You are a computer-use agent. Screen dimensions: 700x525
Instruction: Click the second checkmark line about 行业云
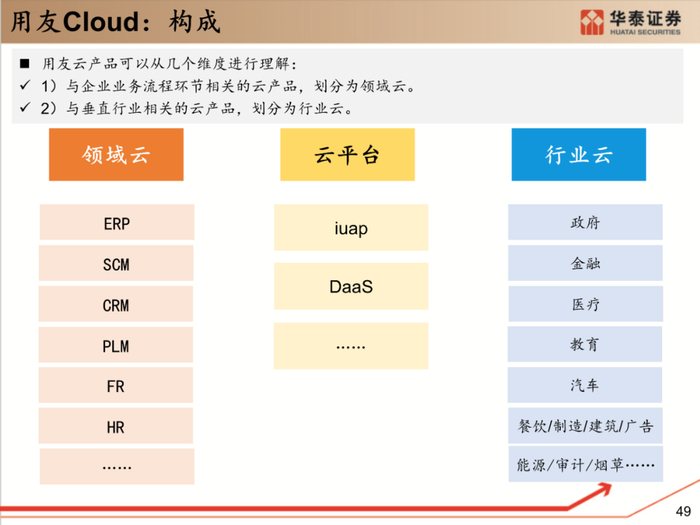197,108
